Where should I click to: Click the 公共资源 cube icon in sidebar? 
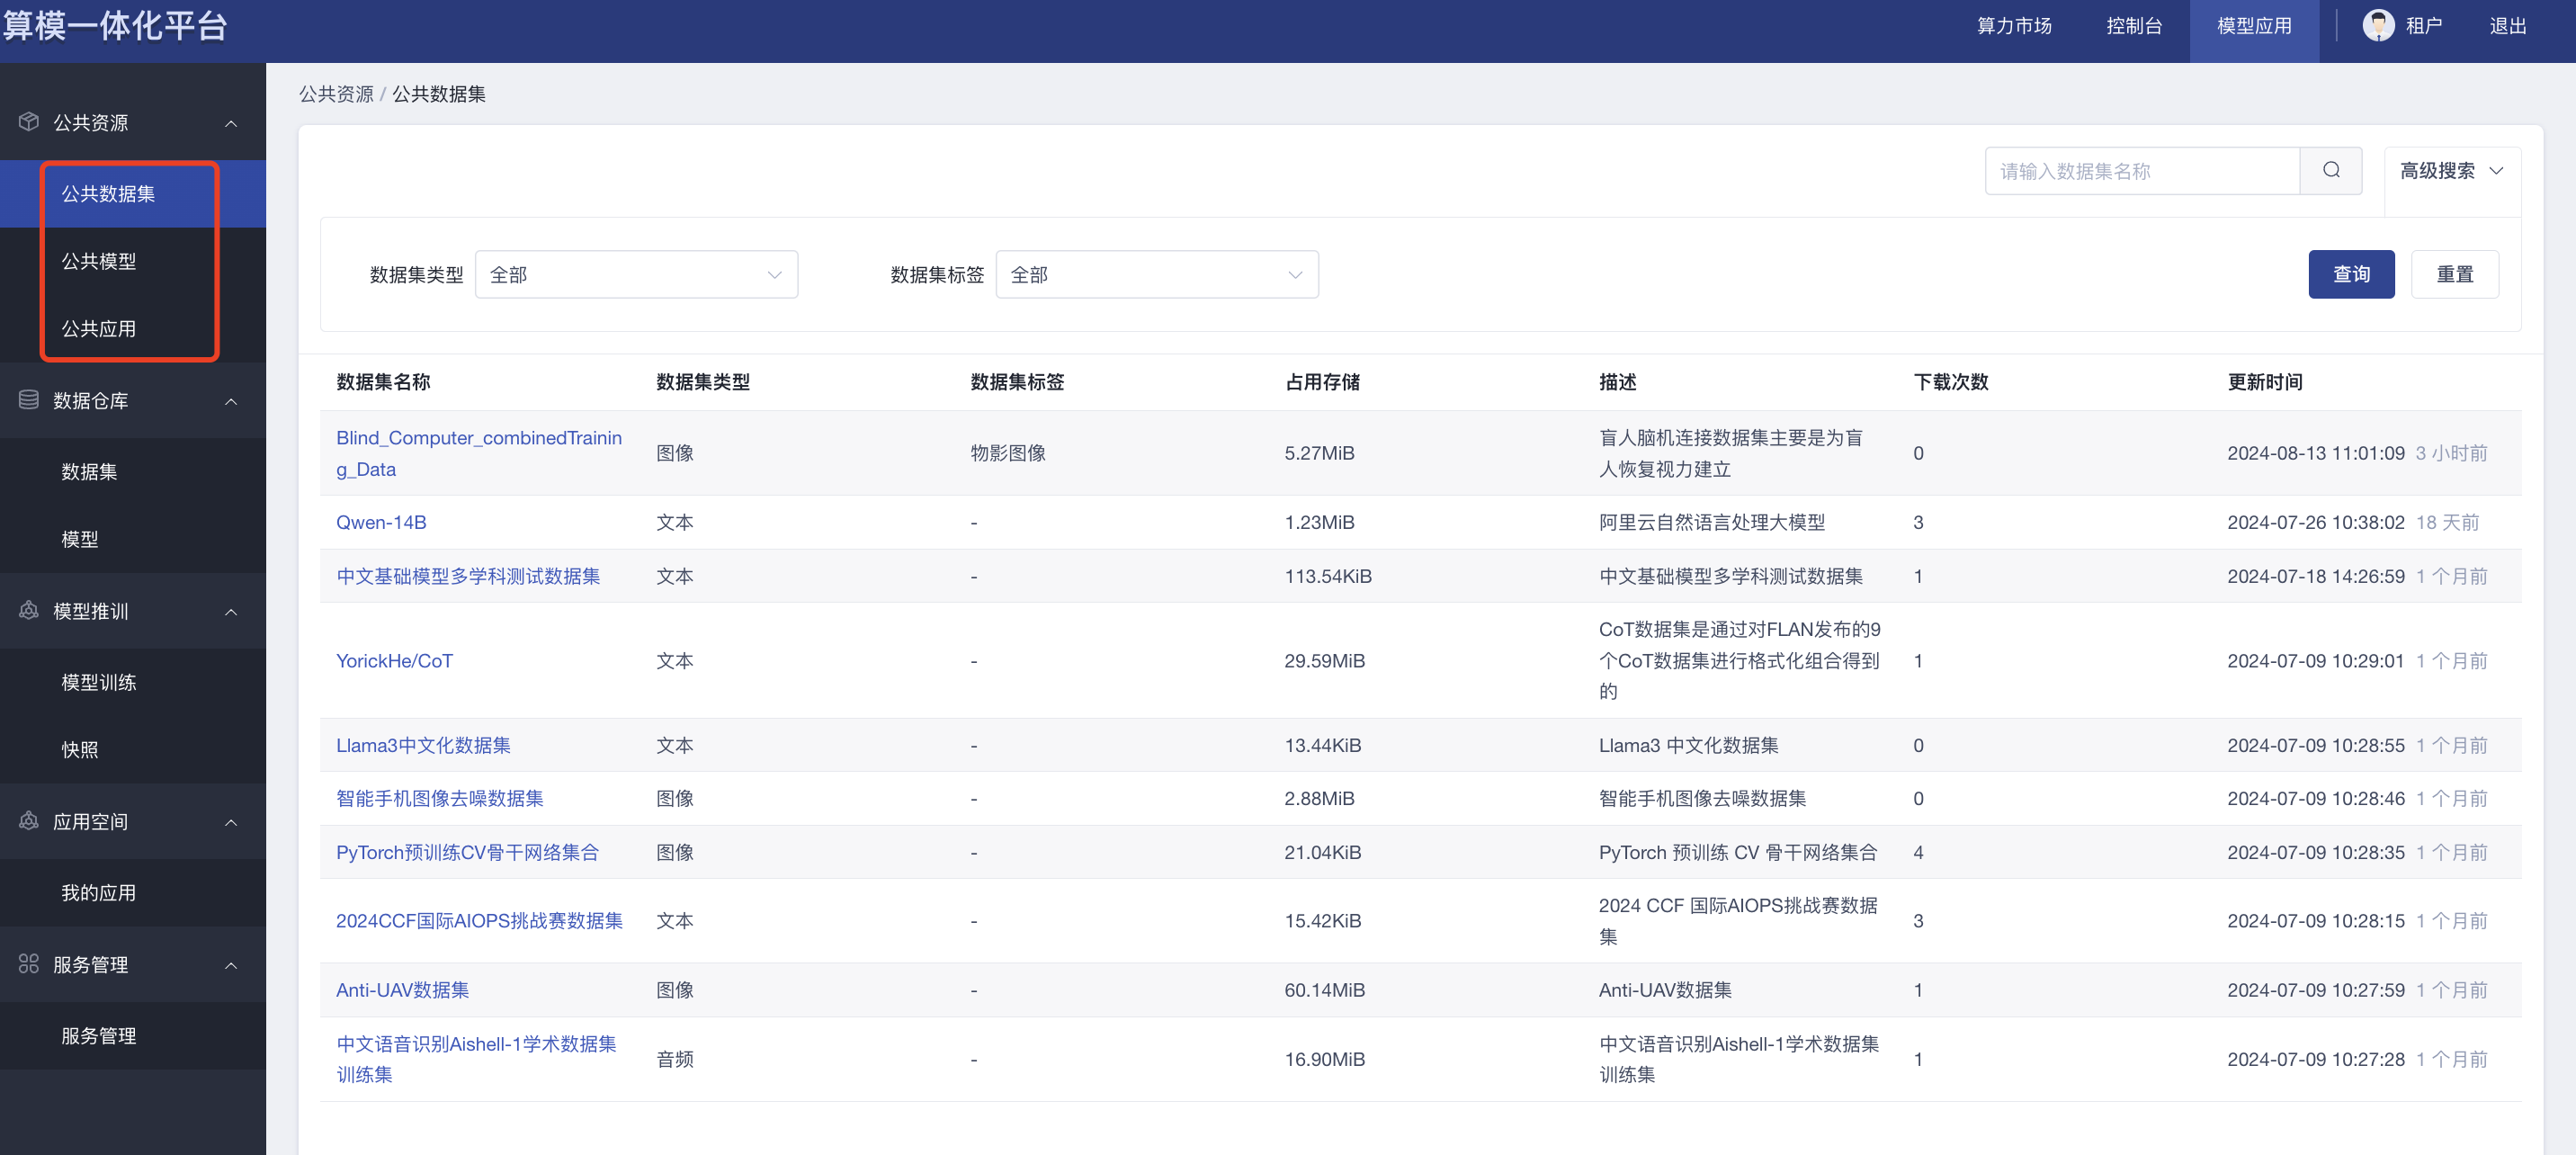coord(29,122)
